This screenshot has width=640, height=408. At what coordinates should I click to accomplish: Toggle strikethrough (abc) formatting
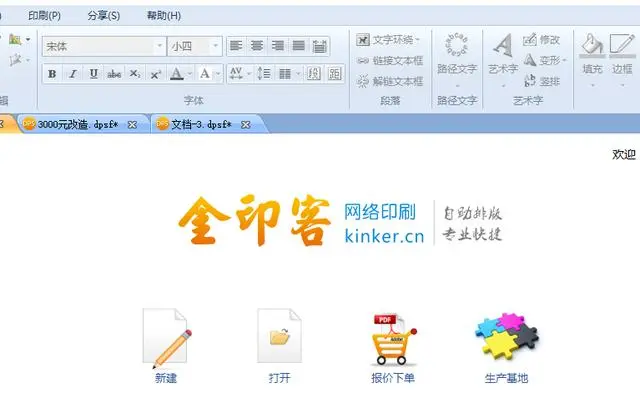pyautogui.click(x=114, y=74)
